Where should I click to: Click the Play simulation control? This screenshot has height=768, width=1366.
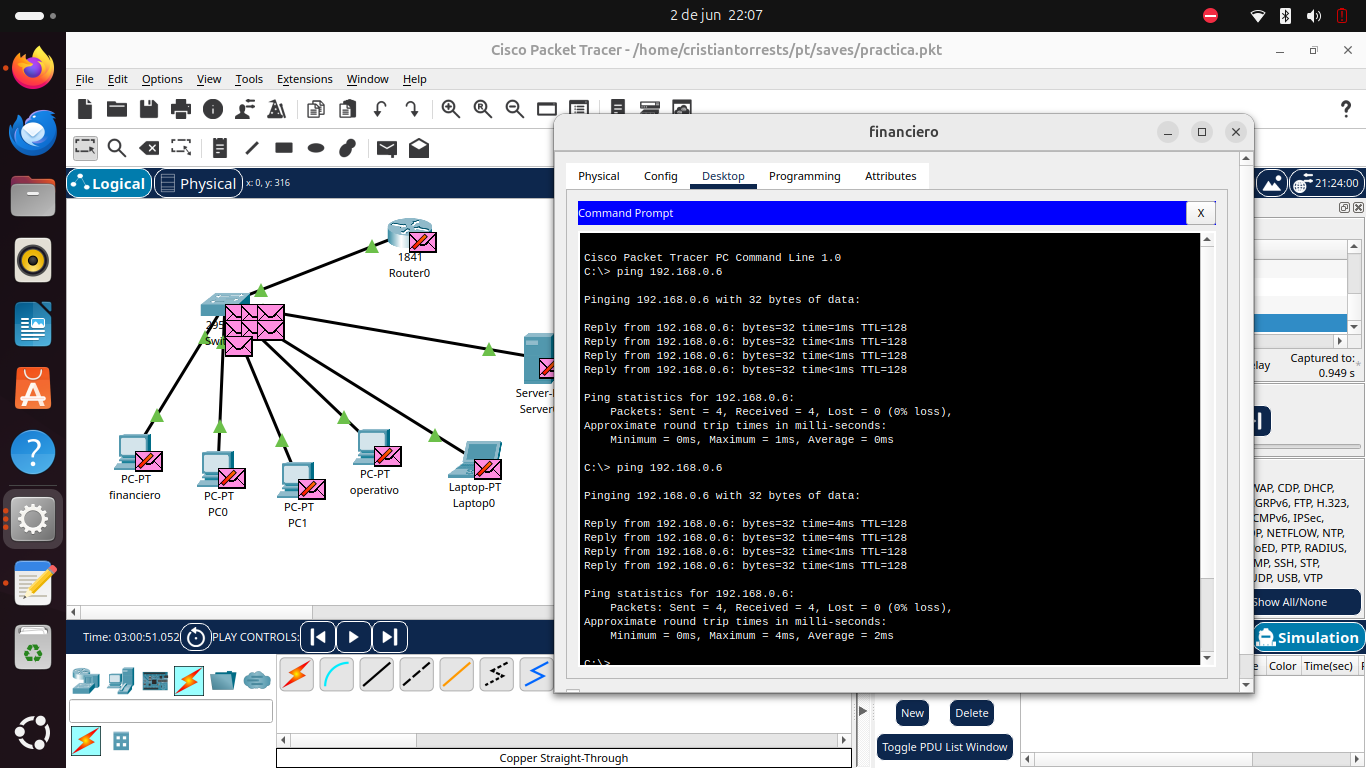coord(354,636)
